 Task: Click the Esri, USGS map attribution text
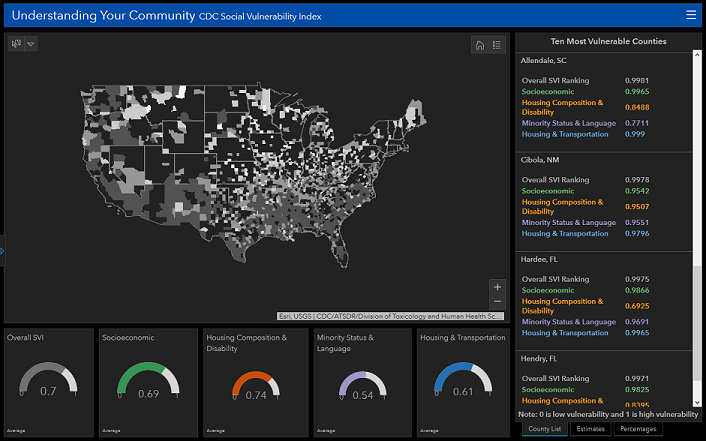pos(390,316)
